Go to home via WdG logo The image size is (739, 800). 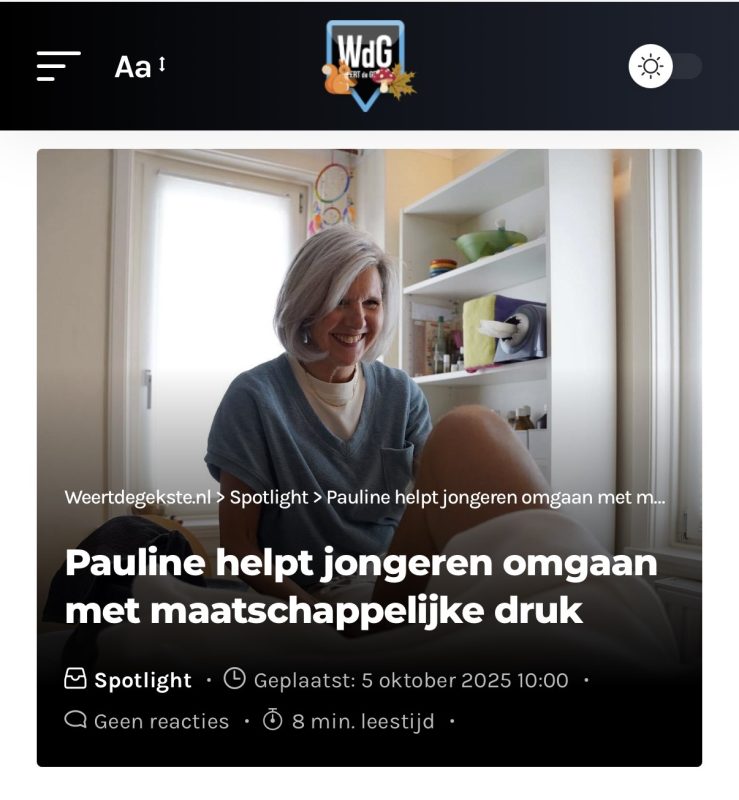(368, 65)
